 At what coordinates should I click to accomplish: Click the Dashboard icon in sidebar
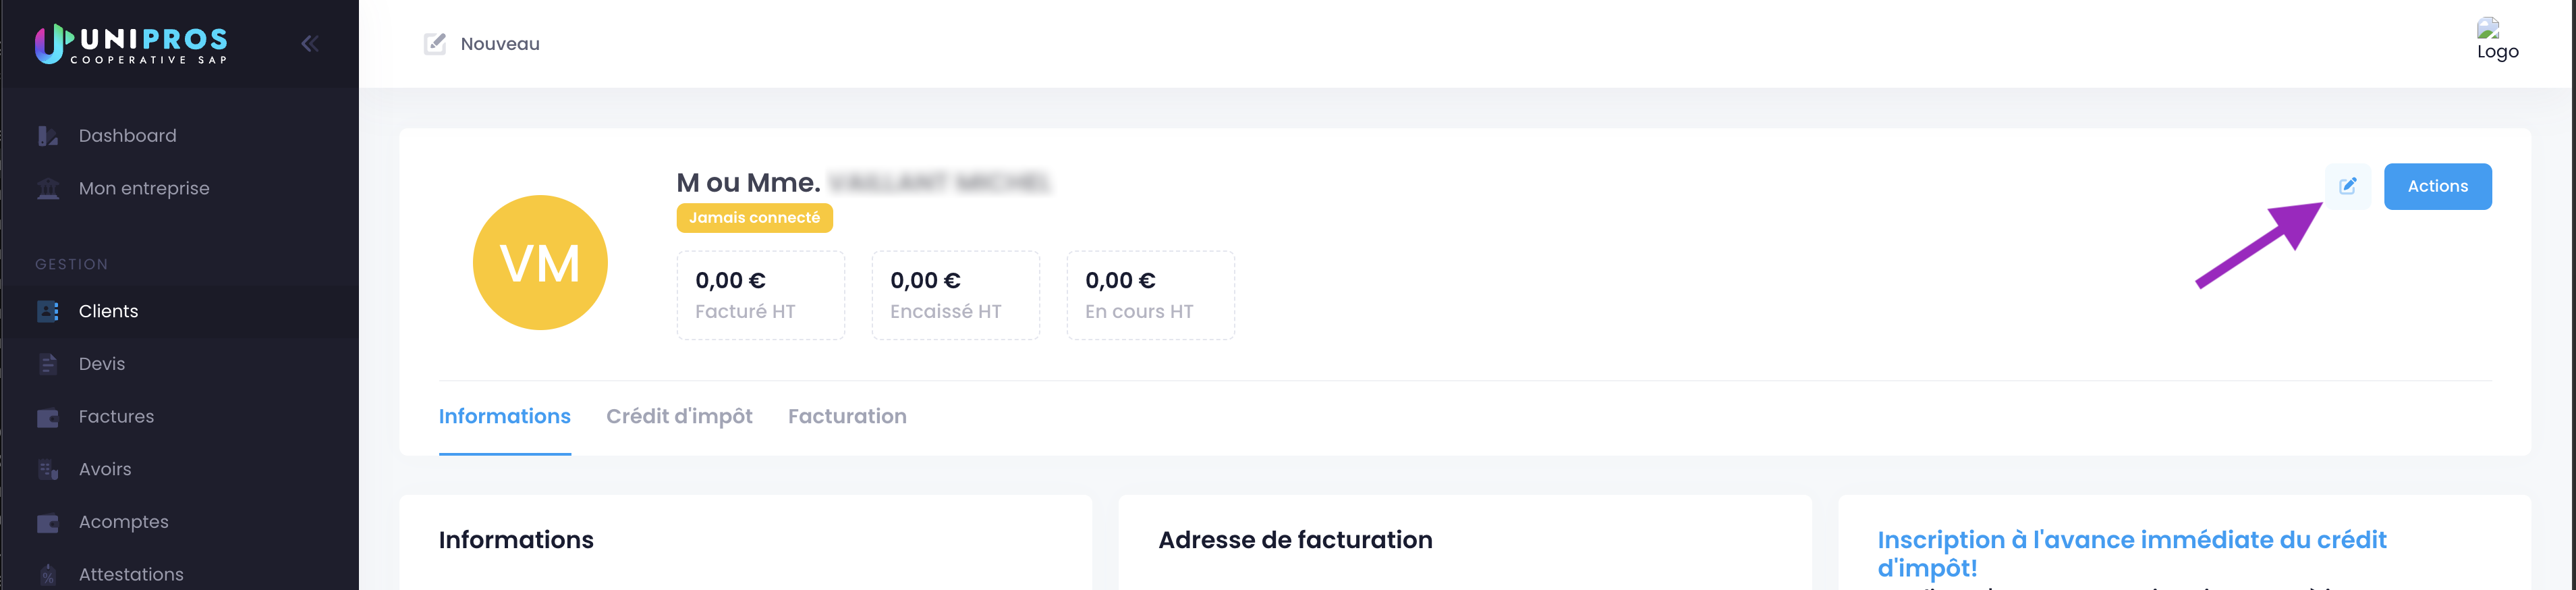click(48, 136)
